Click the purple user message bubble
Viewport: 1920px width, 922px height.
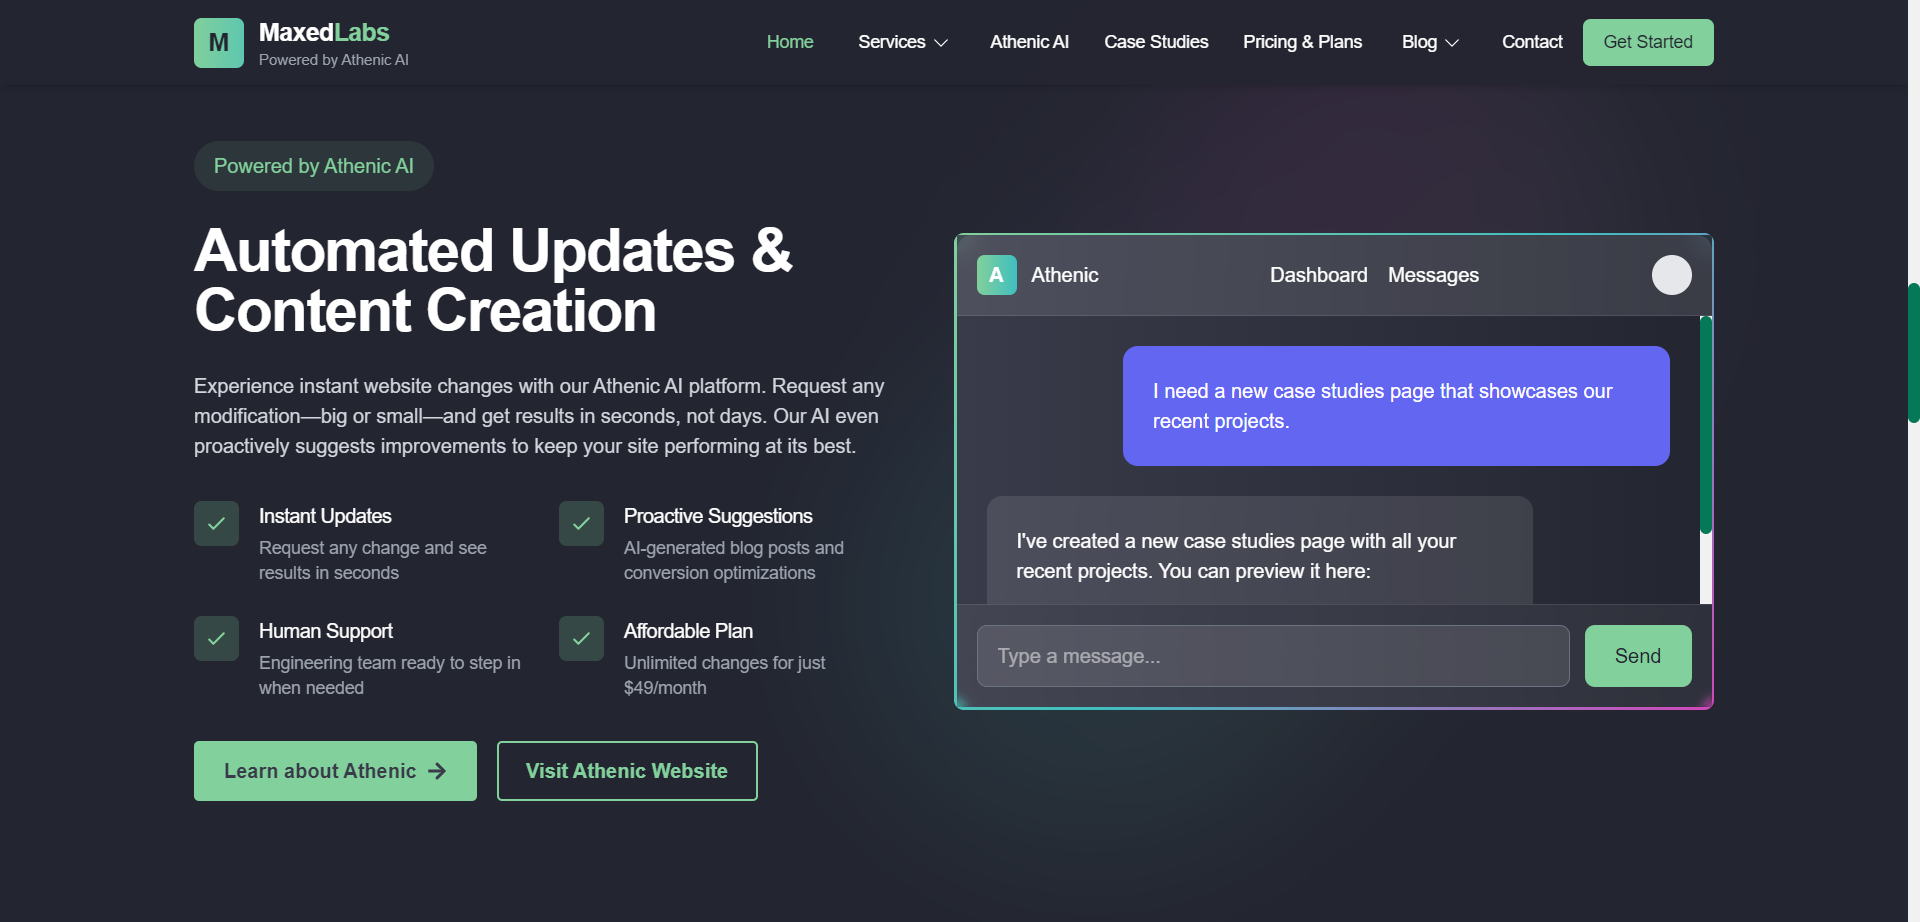click(1396, 406)
